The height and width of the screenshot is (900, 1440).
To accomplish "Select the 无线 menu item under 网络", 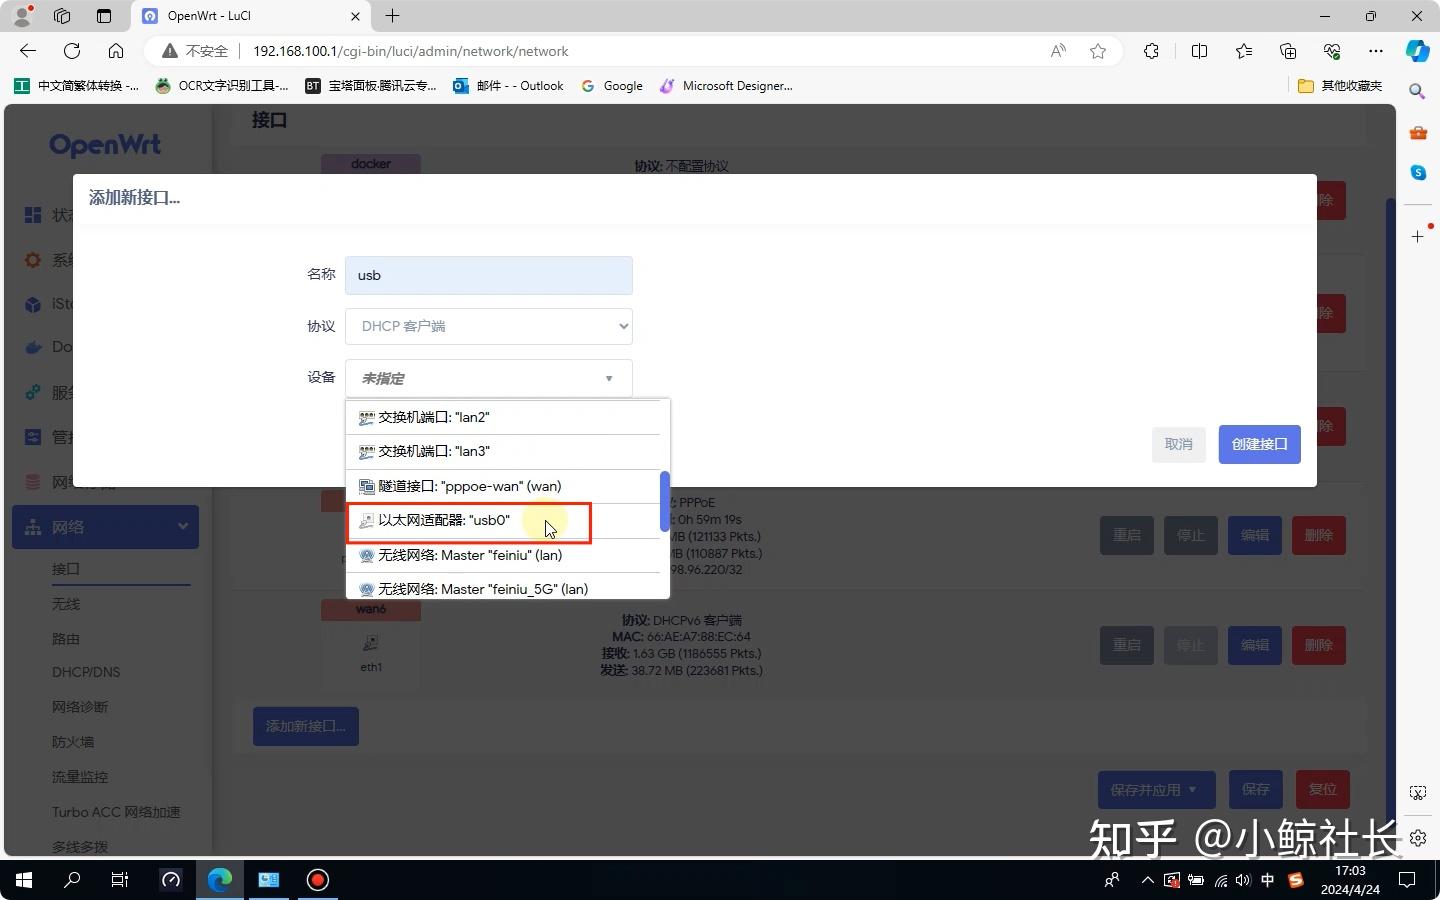I will coord(66,603).
